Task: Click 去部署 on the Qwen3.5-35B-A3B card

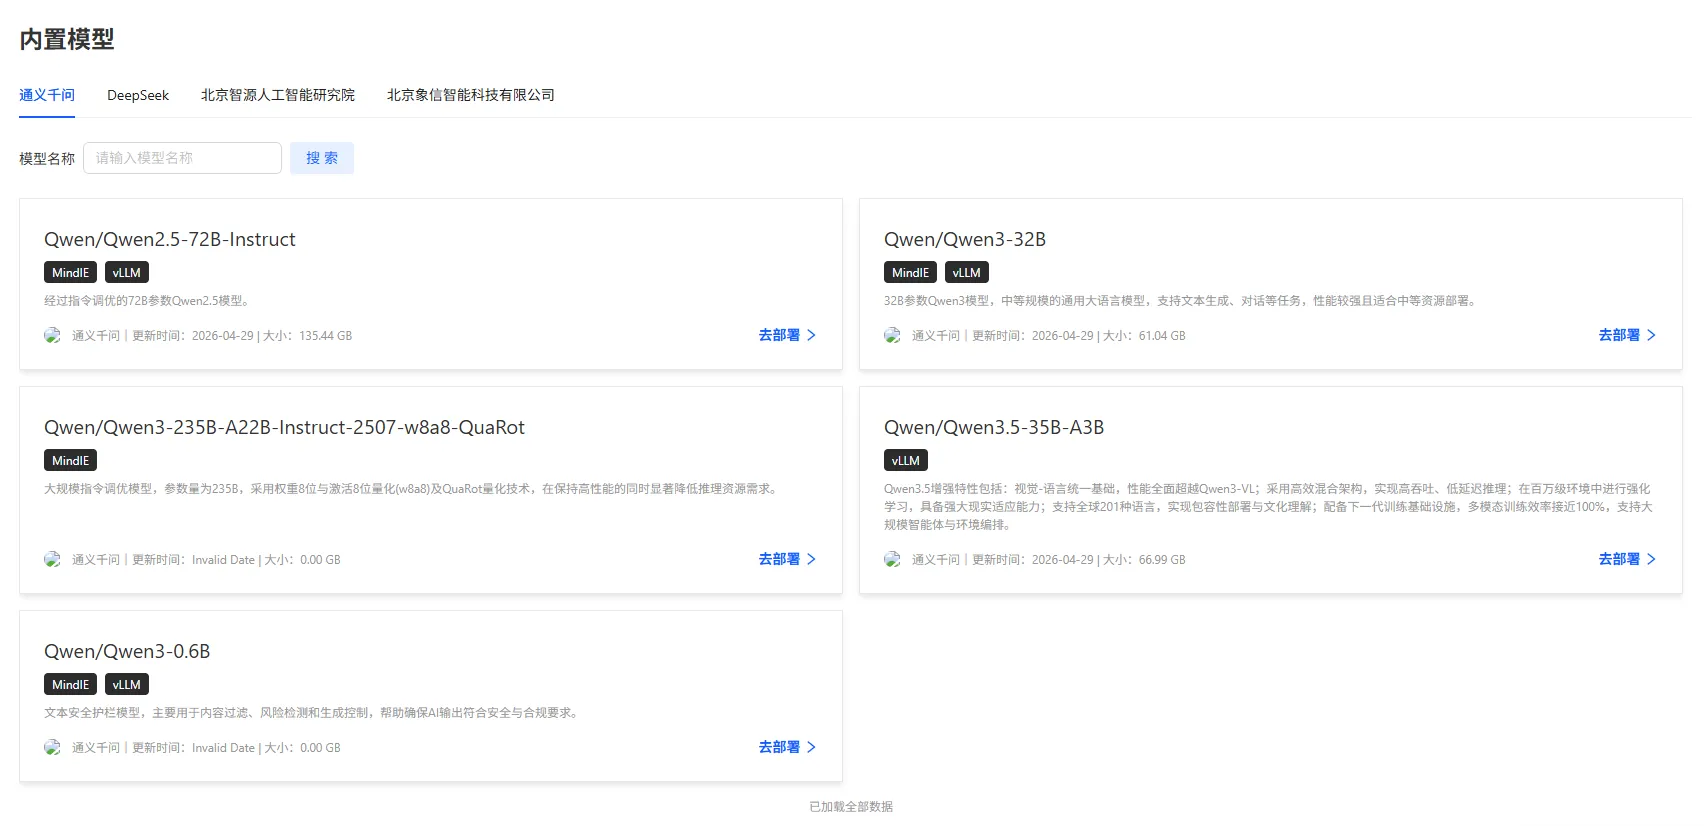Action: pos(1627,559)
